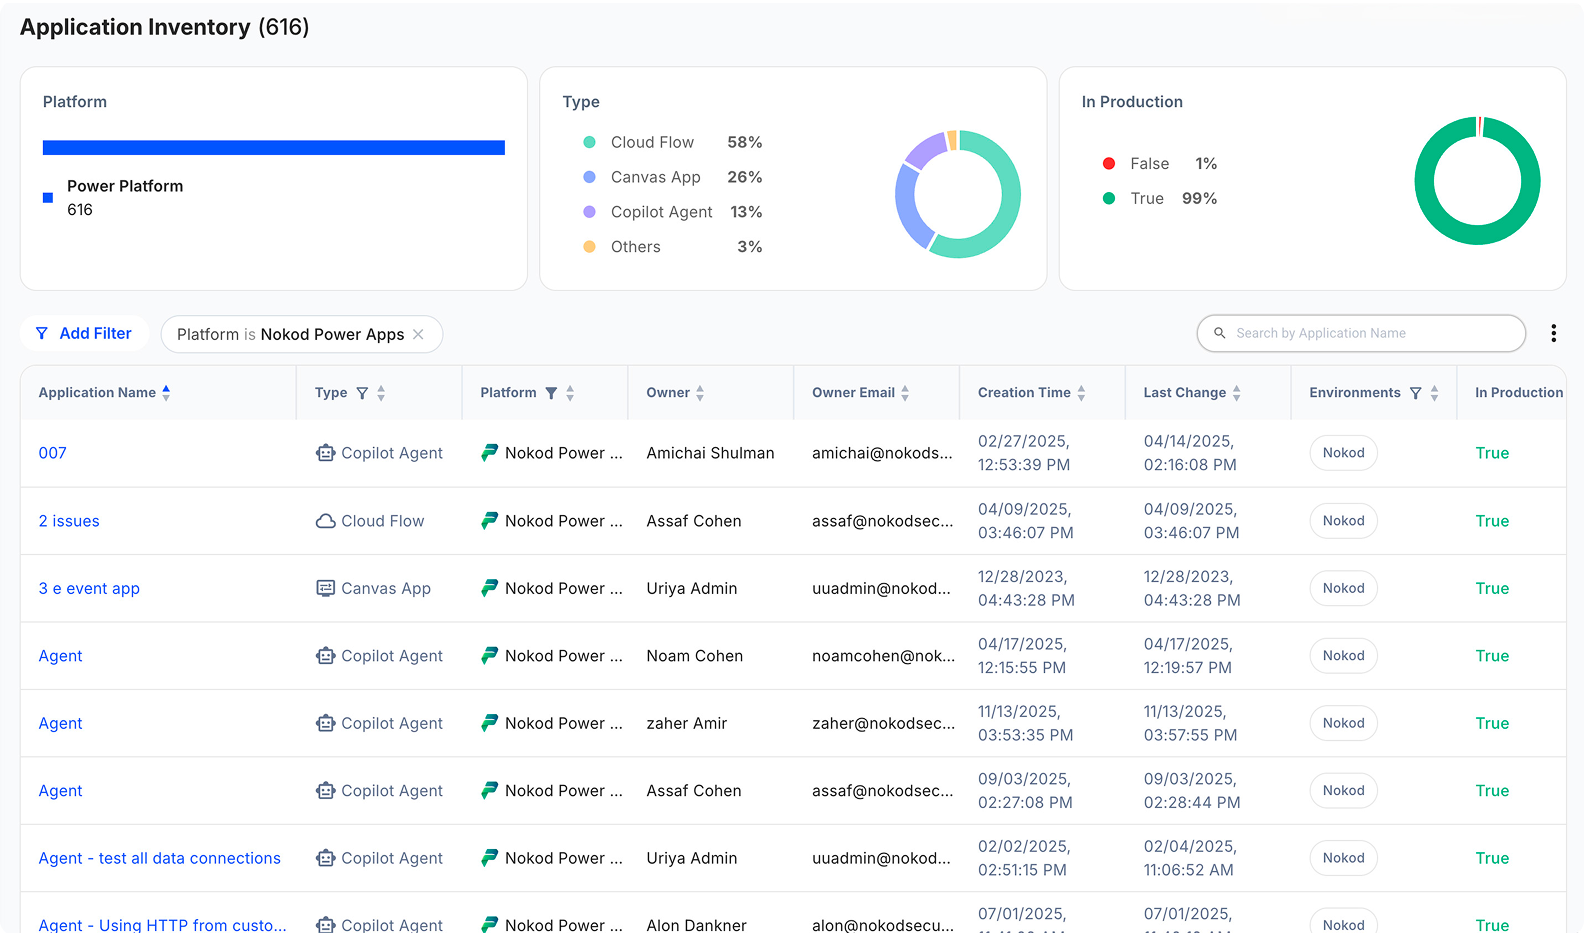Toggle the Copilot Agent legend entry

tap(661, 212)
